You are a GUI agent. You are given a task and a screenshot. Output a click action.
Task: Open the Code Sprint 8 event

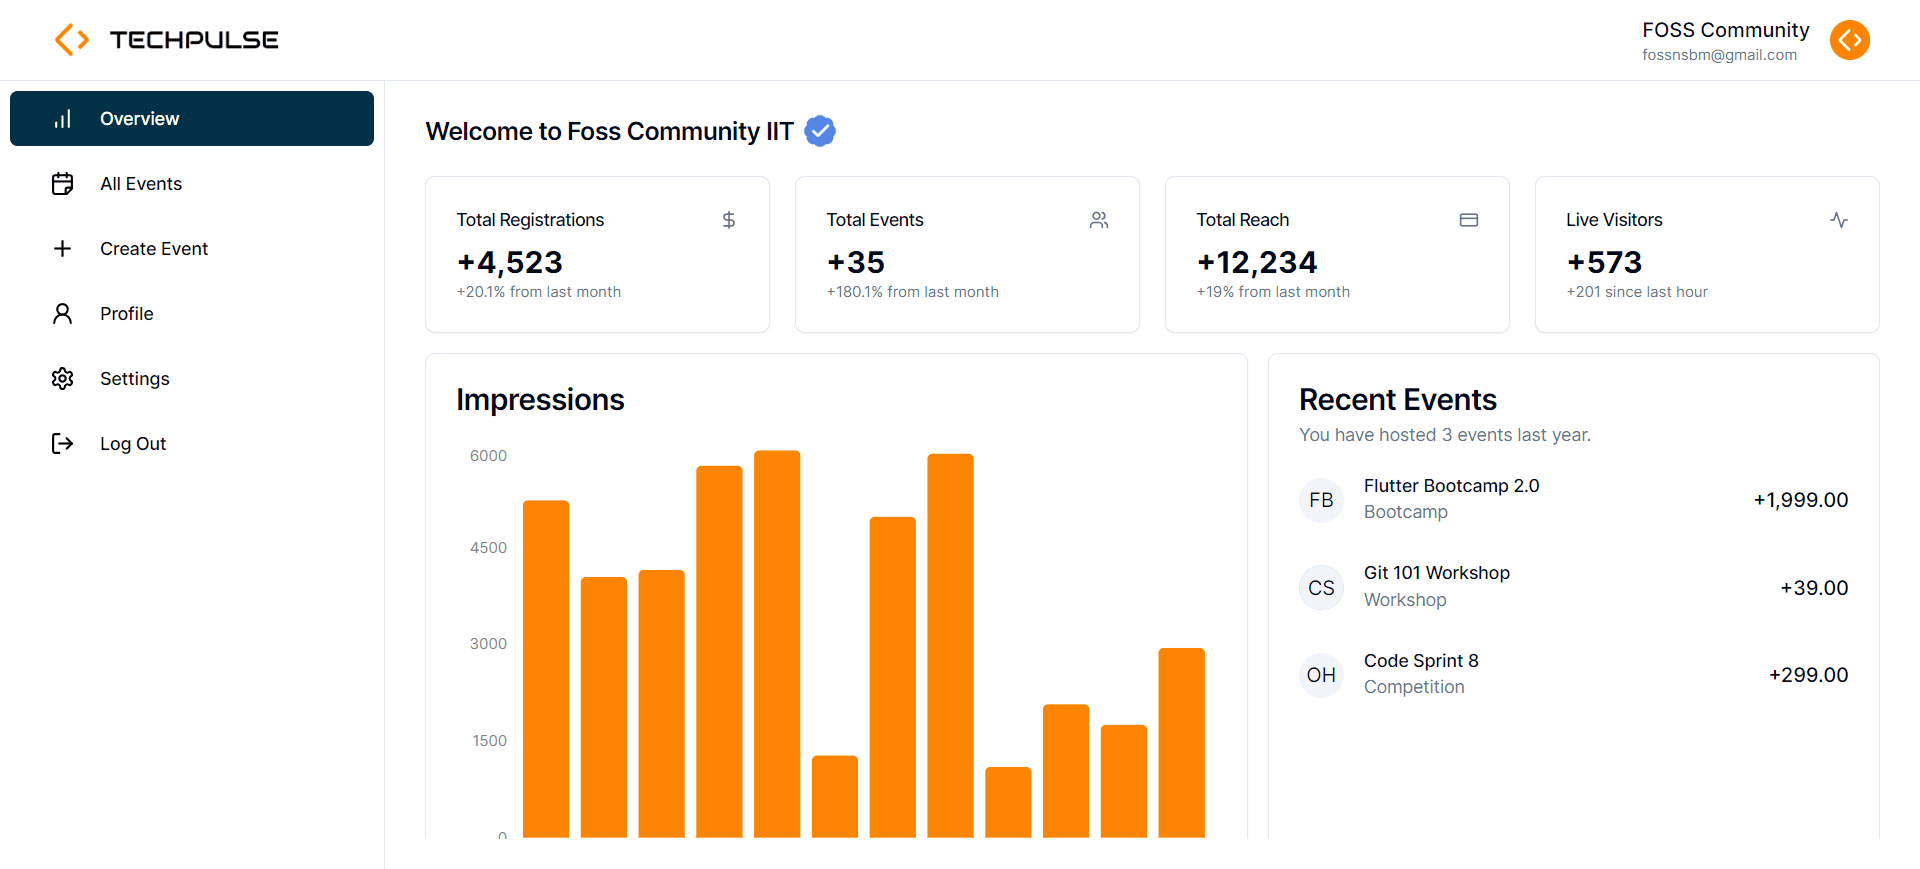tap(1421, 661)
